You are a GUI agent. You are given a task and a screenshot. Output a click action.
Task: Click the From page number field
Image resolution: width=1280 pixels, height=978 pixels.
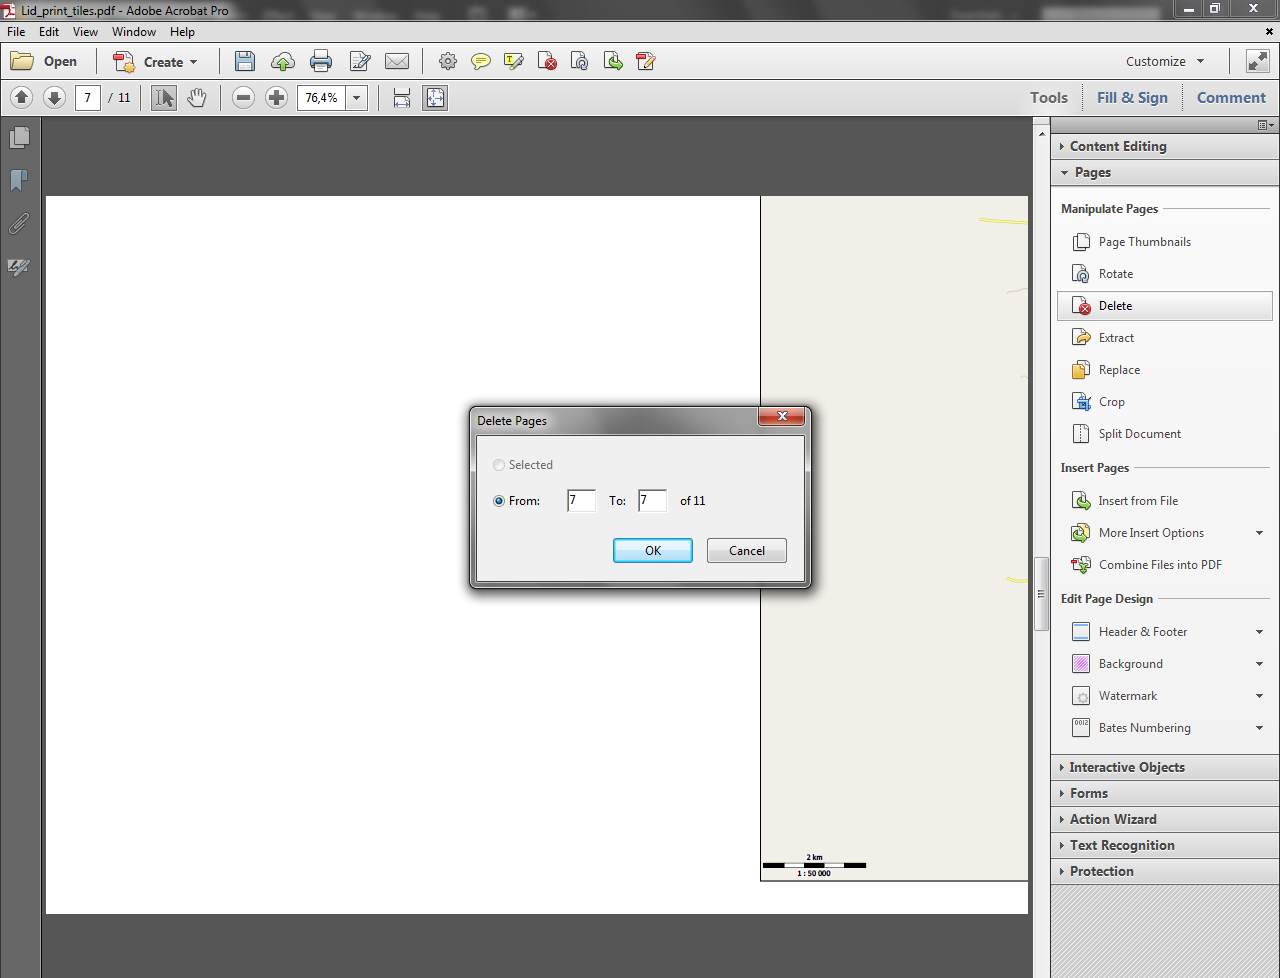click(x=581, y=501)
